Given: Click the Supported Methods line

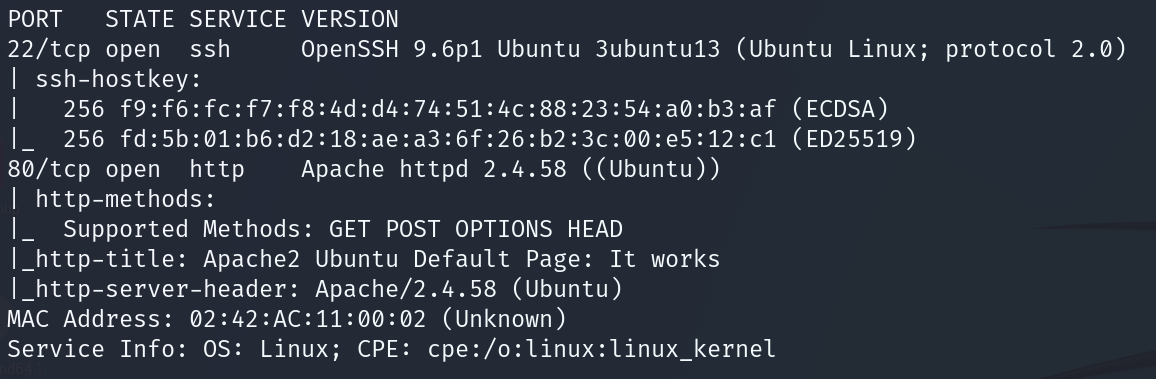Looking at the screenshot, I should (343, 229).
